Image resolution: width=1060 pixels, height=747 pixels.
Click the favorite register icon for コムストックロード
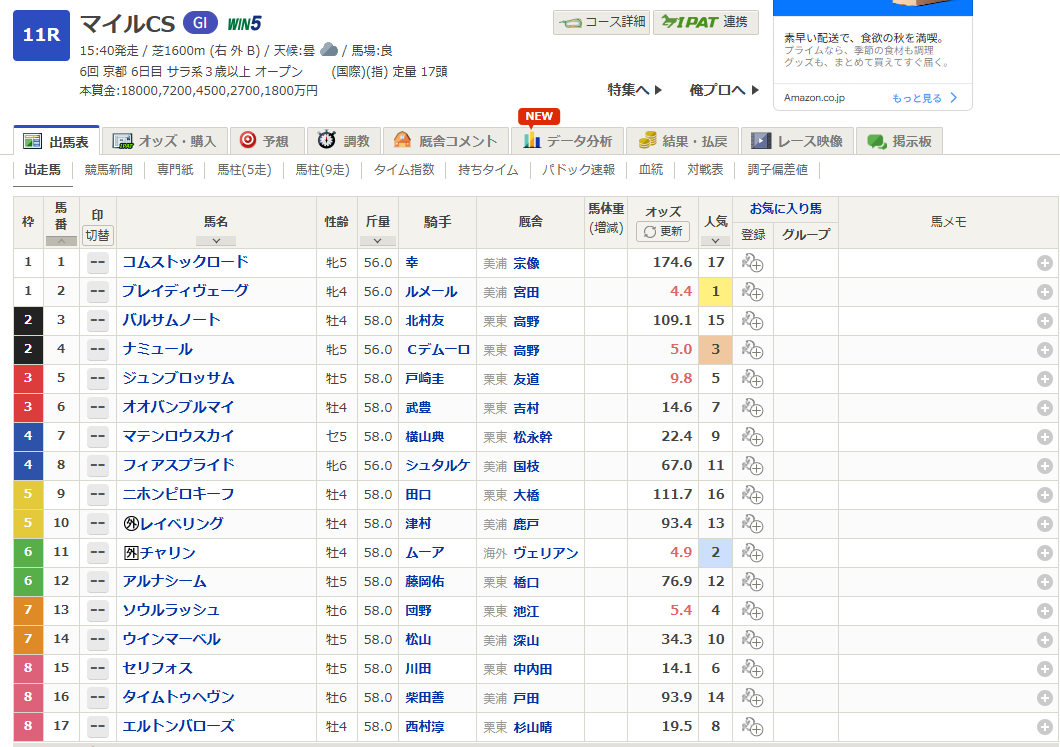click(752, 263)
